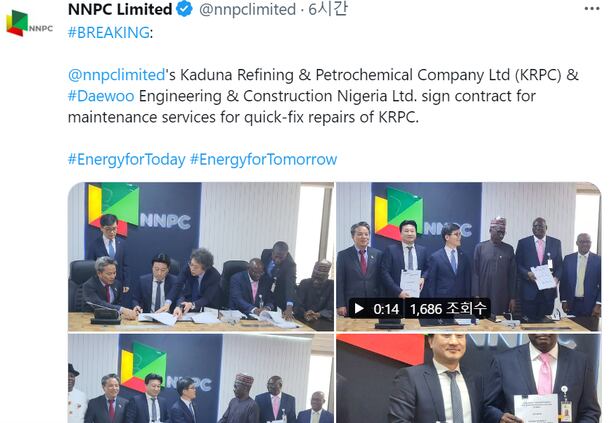Image resolution: width=616 pixels, height=423 pixels.
Task: Click the tweet body text about KRPC
Action: (323, 96)
